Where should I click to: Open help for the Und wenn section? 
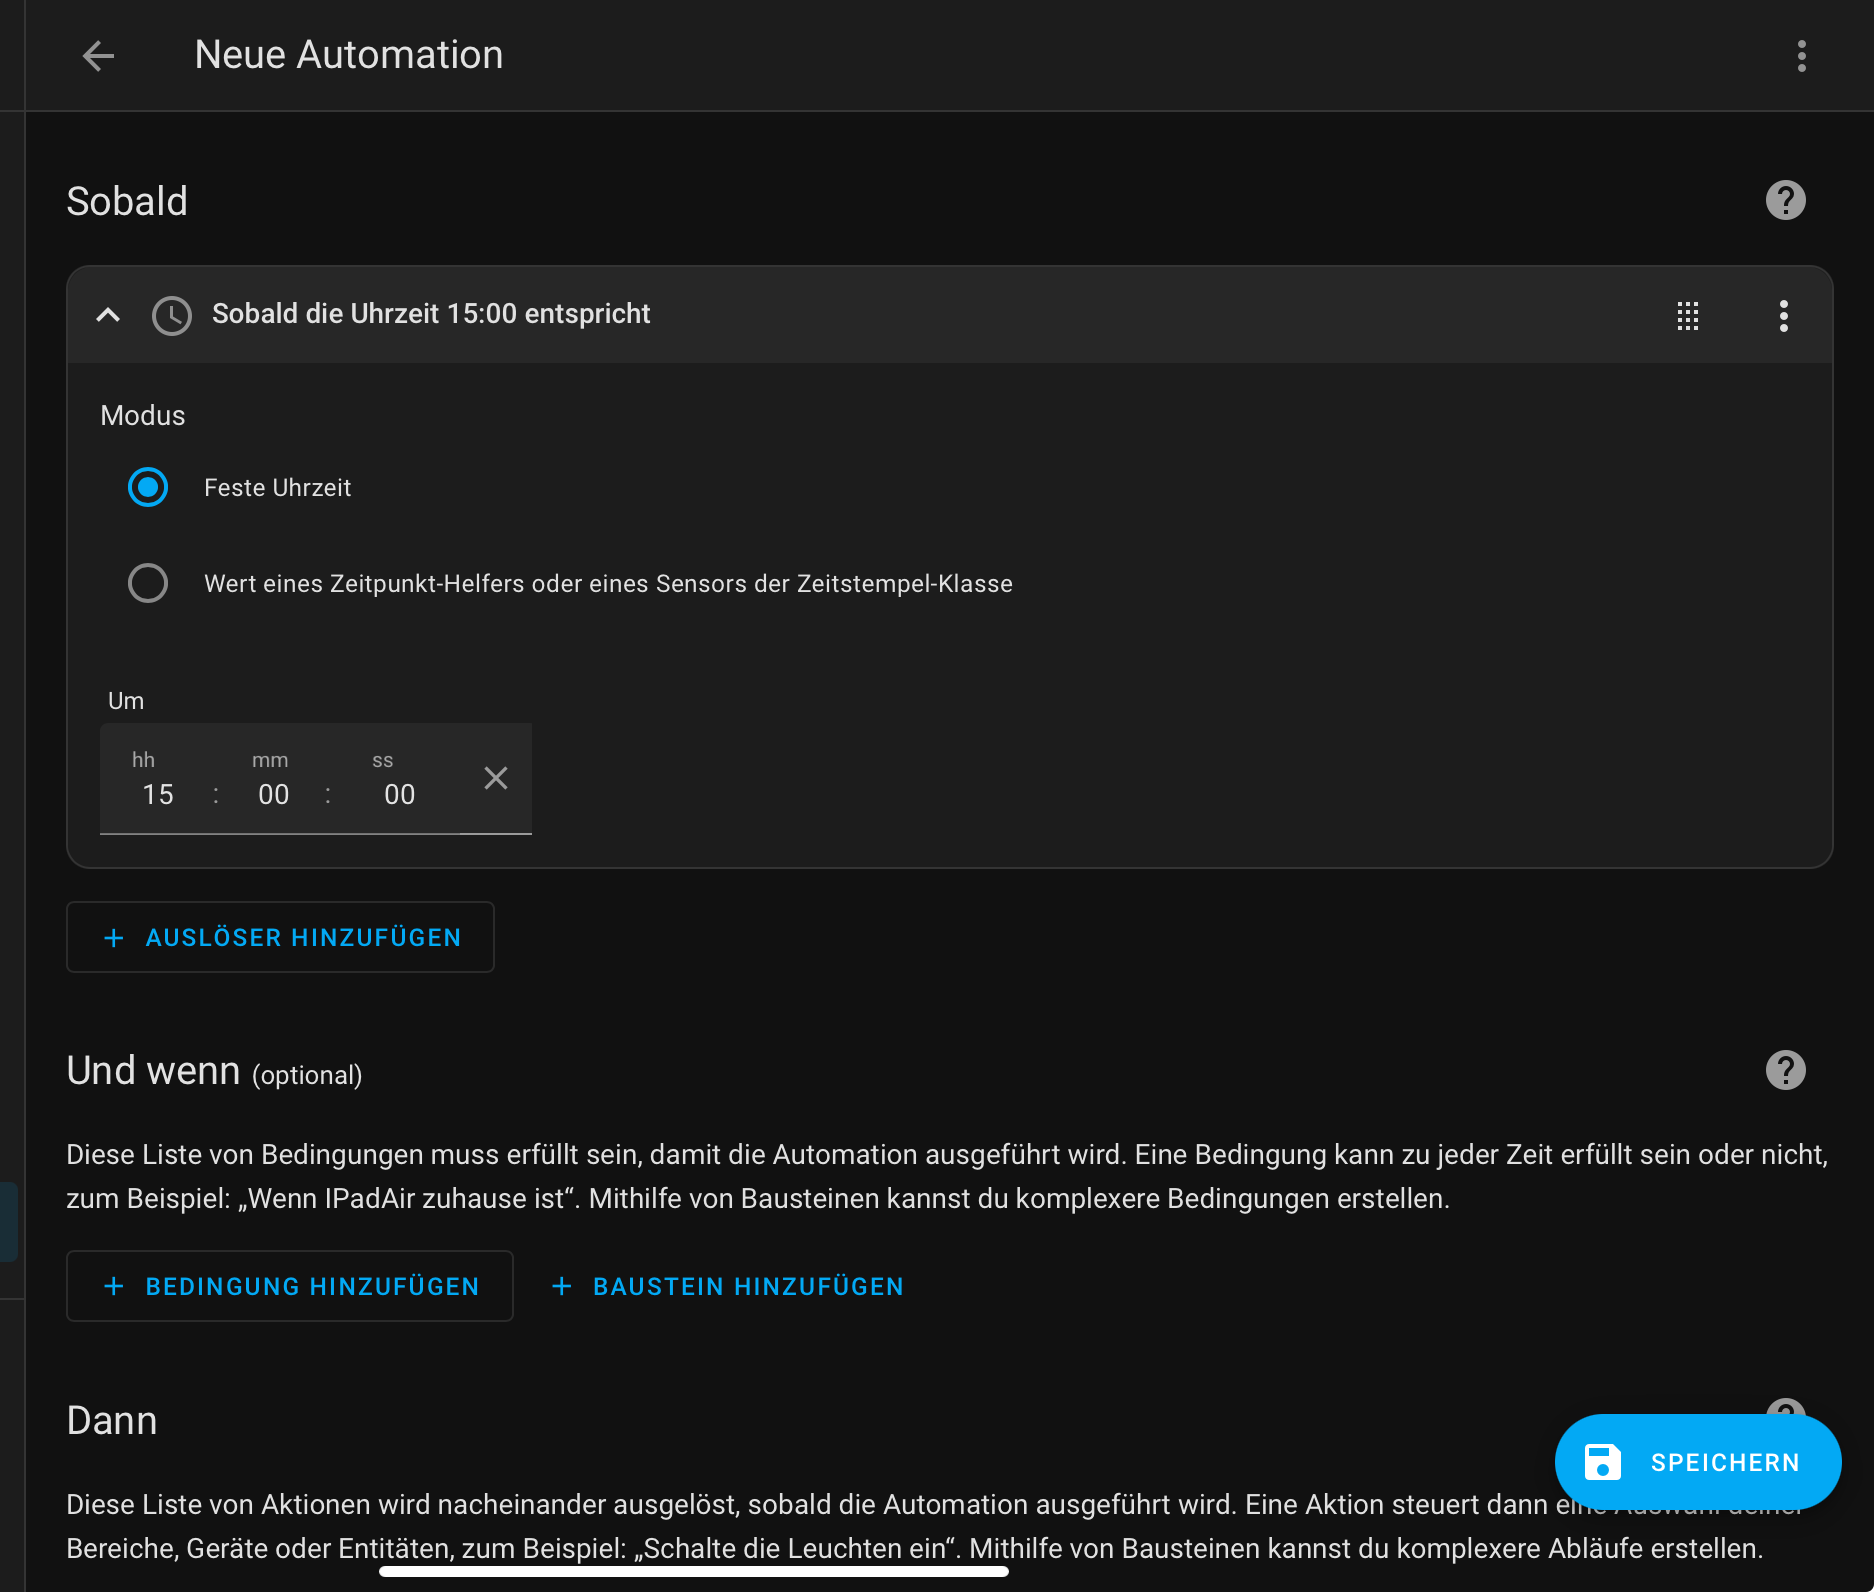pos(1785,1070)
